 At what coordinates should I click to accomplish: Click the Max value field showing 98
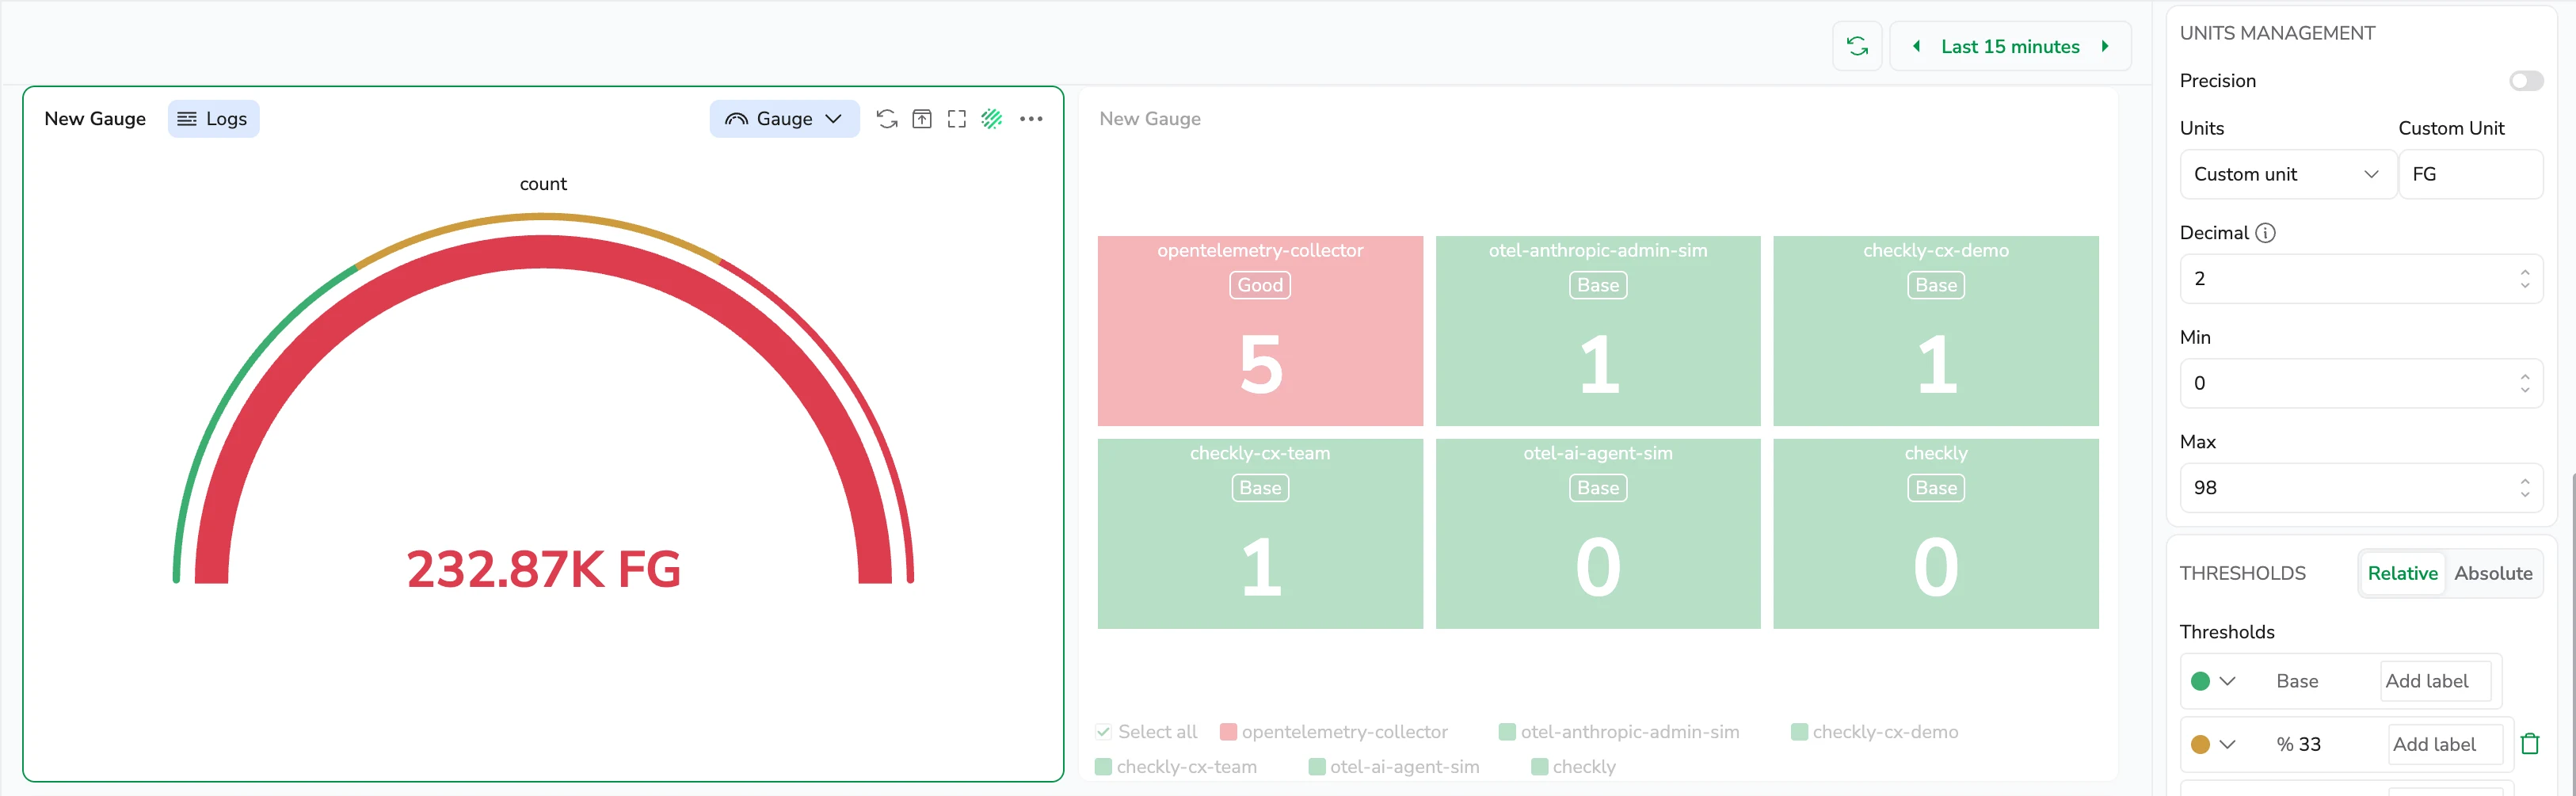(2361, 488)
